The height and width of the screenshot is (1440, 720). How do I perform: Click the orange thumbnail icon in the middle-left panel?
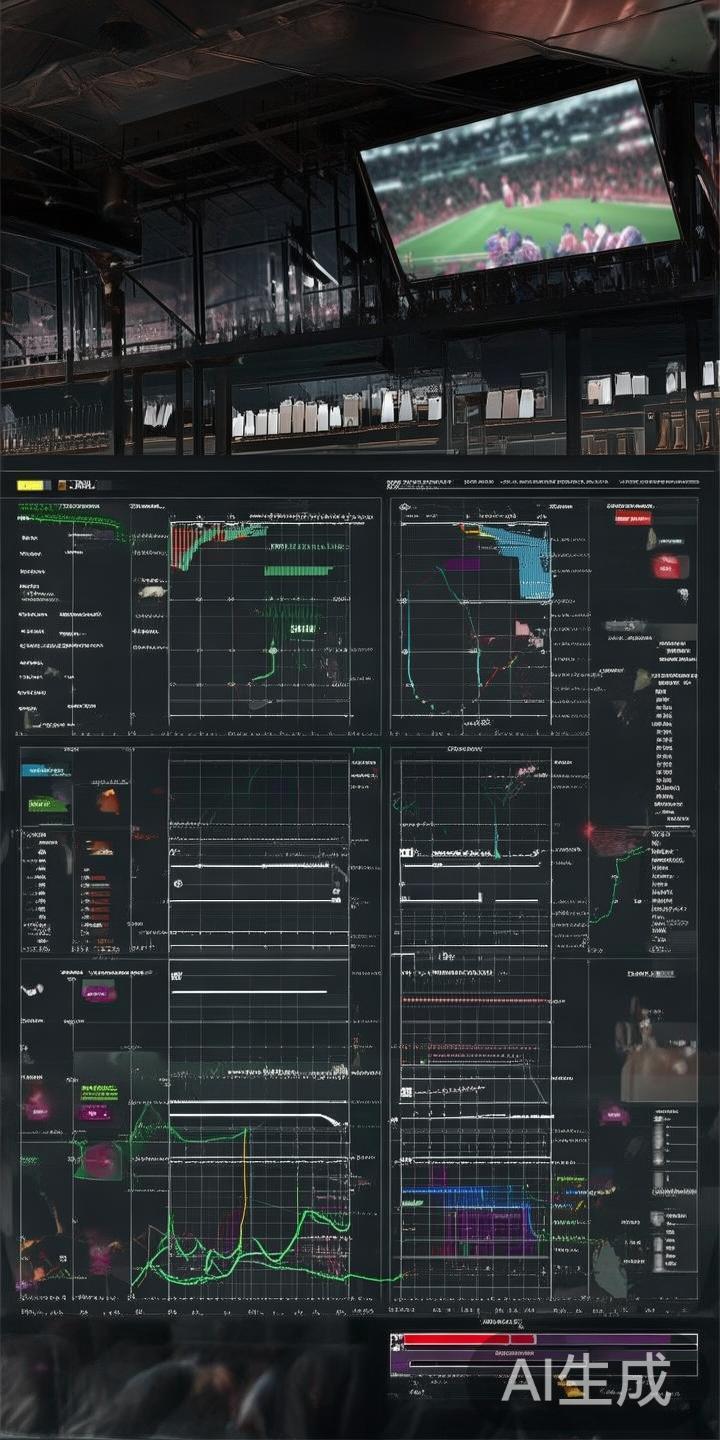(108, 801)
